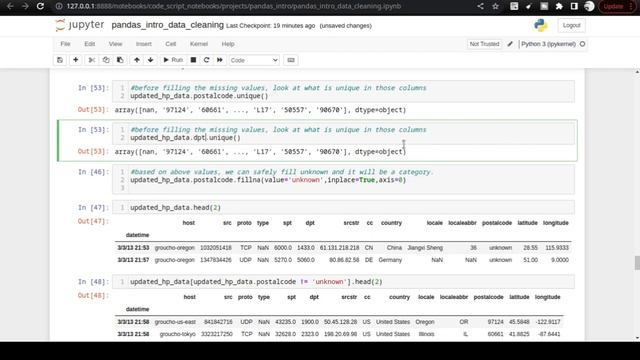This screenshot has height=360, width=640.
Task: Open the Kernel menu
Action: coord(199,44)
